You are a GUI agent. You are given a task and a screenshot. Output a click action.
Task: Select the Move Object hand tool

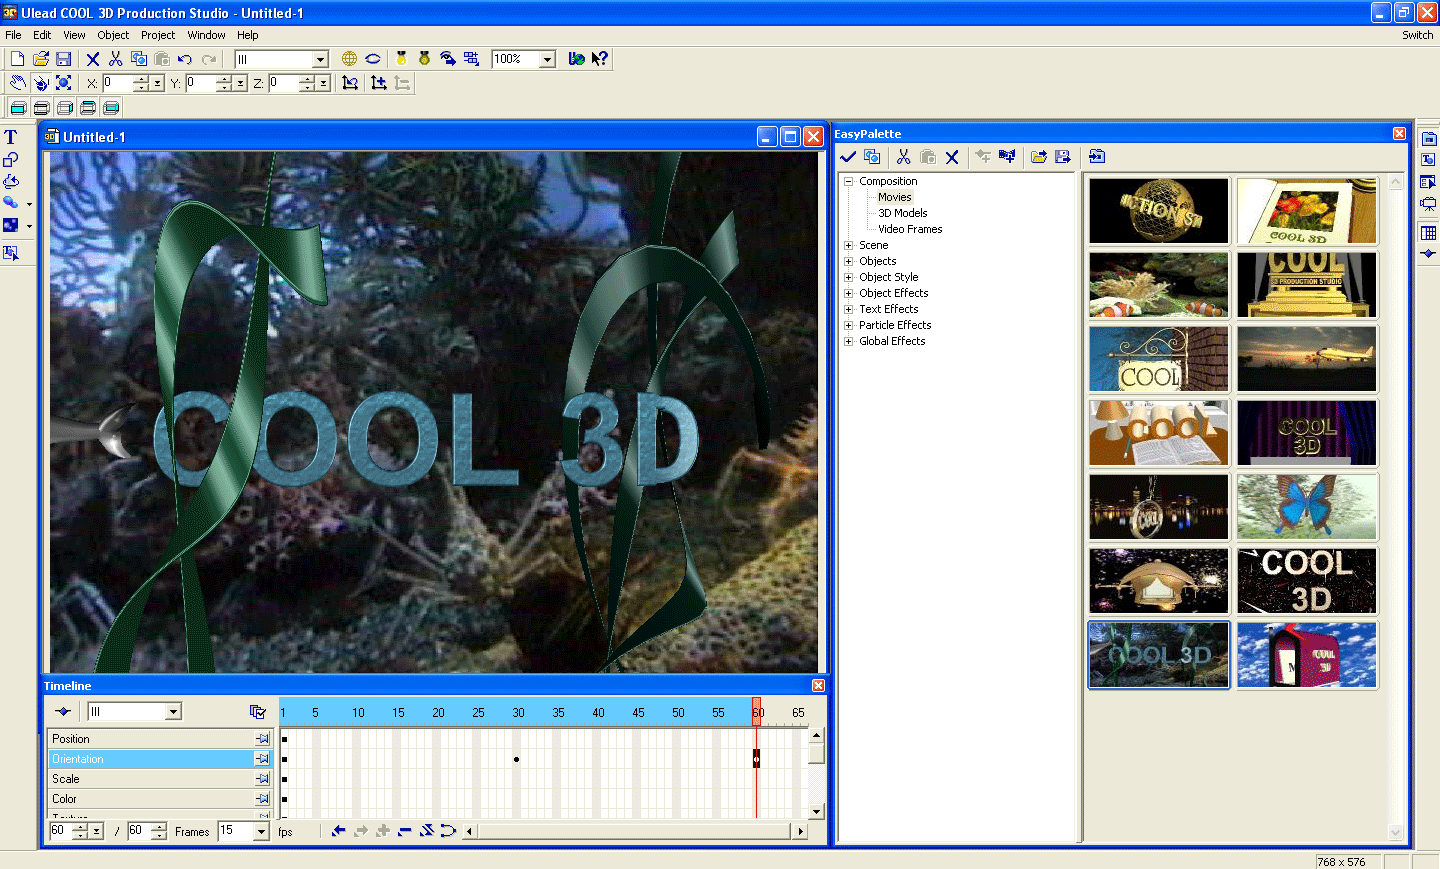(17, 83)
